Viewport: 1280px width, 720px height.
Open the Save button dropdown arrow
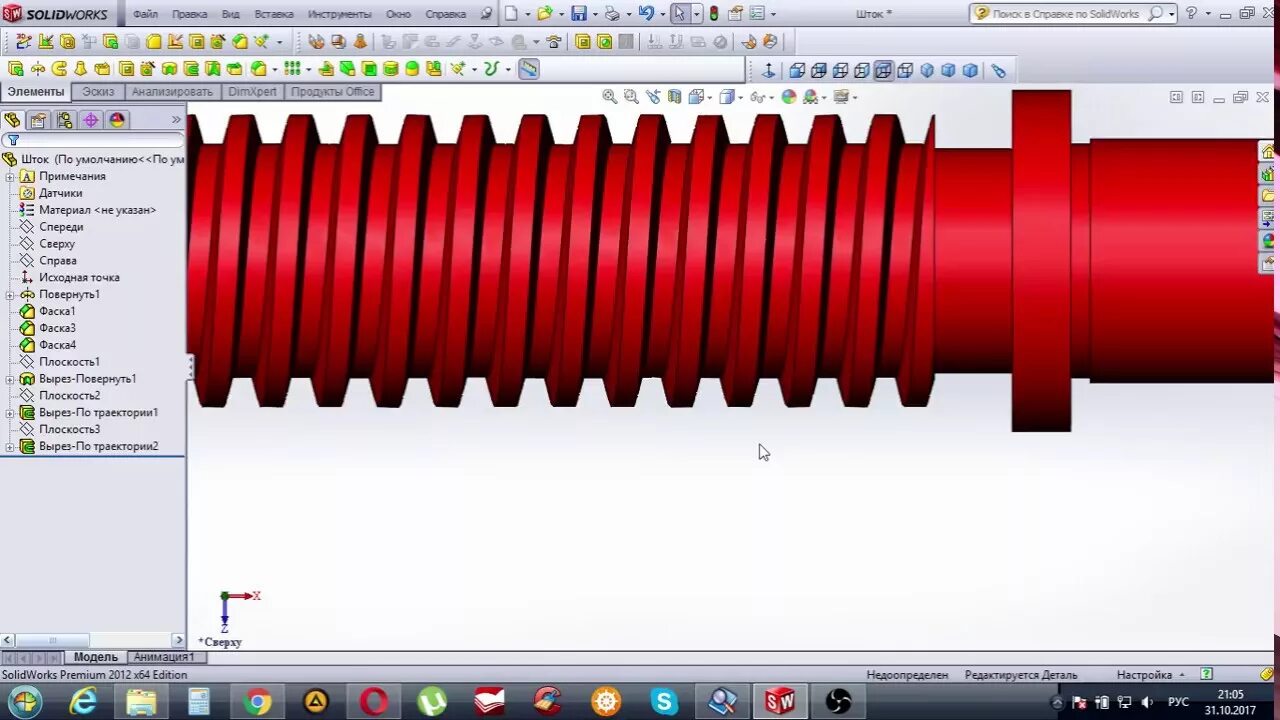tap(594, 14)
